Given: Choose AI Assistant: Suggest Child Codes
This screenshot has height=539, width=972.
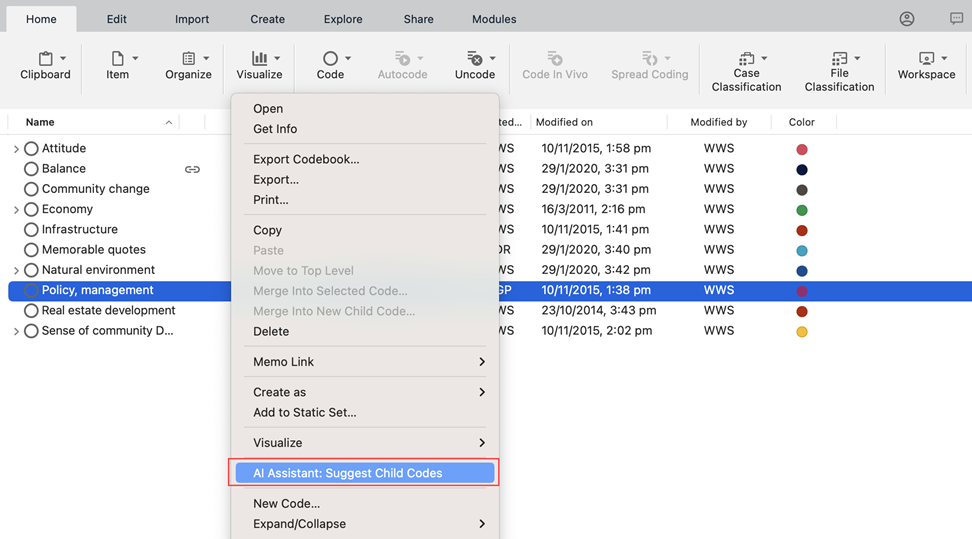Looking at the screenshot, I should [x=365, y=473].
